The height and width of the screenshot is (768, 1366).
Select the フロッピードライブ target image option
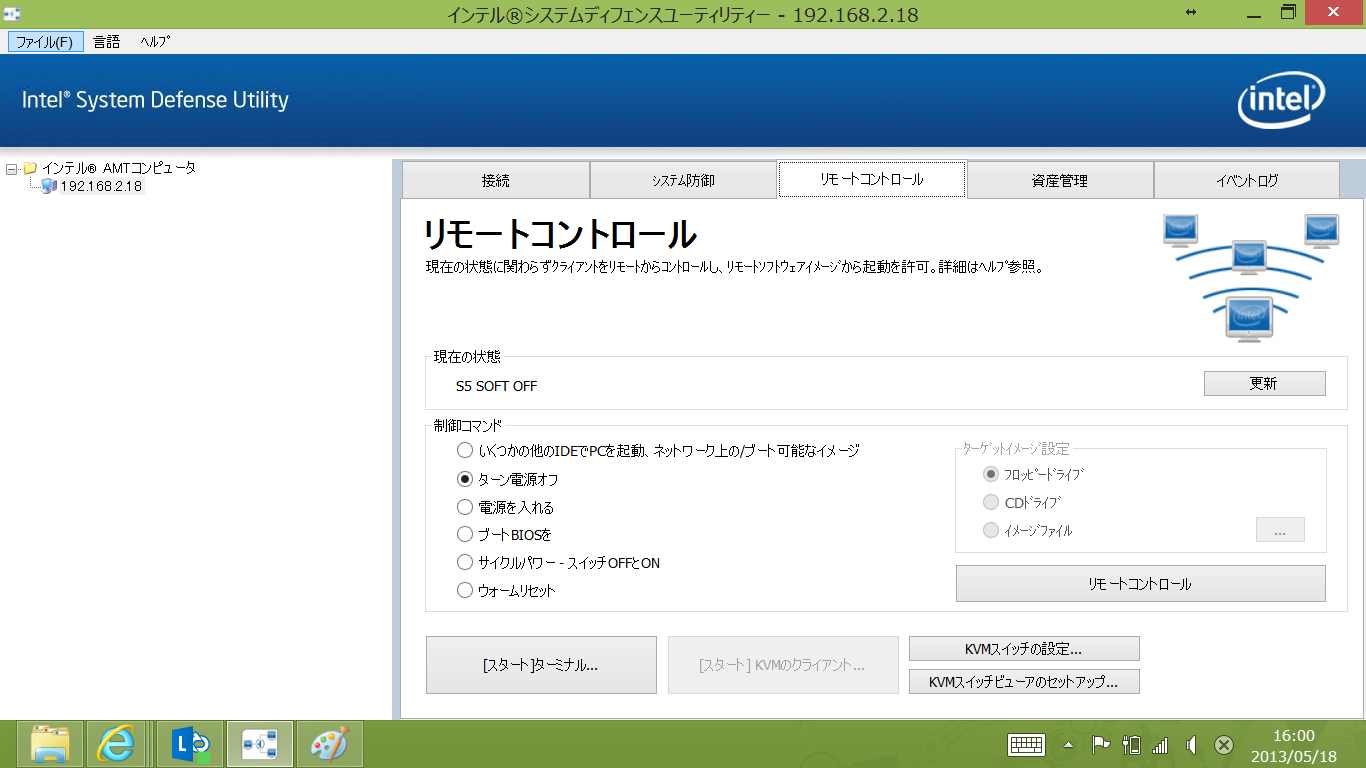tap(991, 474)
